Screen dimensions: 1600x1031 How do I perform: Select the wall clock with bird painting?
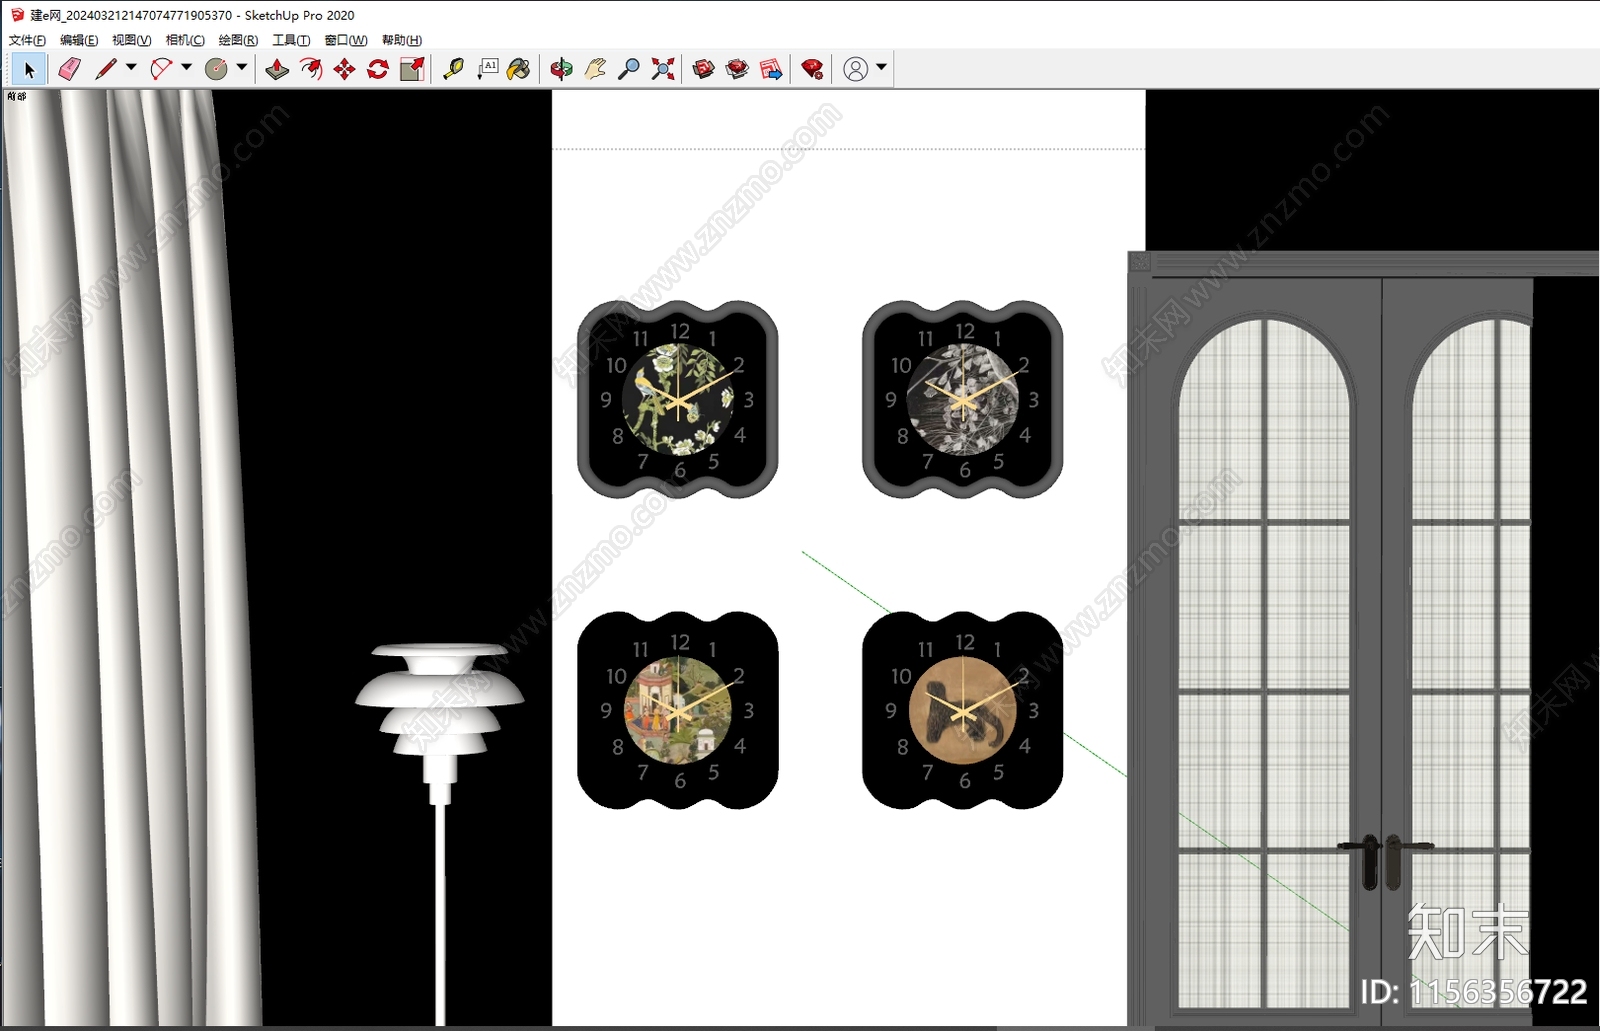(x=677, y=399)
